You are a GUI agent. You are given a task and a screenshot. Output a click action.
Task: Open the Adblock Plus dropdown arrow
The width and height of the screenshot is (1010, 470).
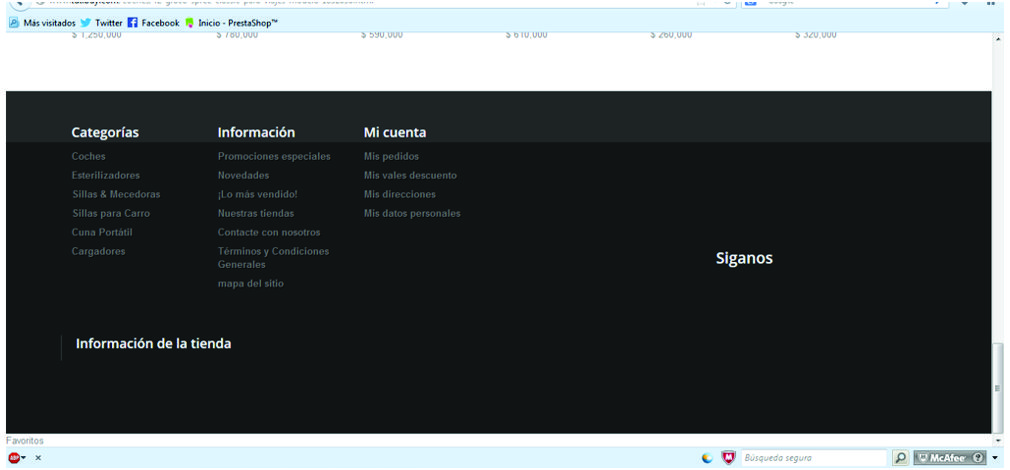[x=24, y=458]
